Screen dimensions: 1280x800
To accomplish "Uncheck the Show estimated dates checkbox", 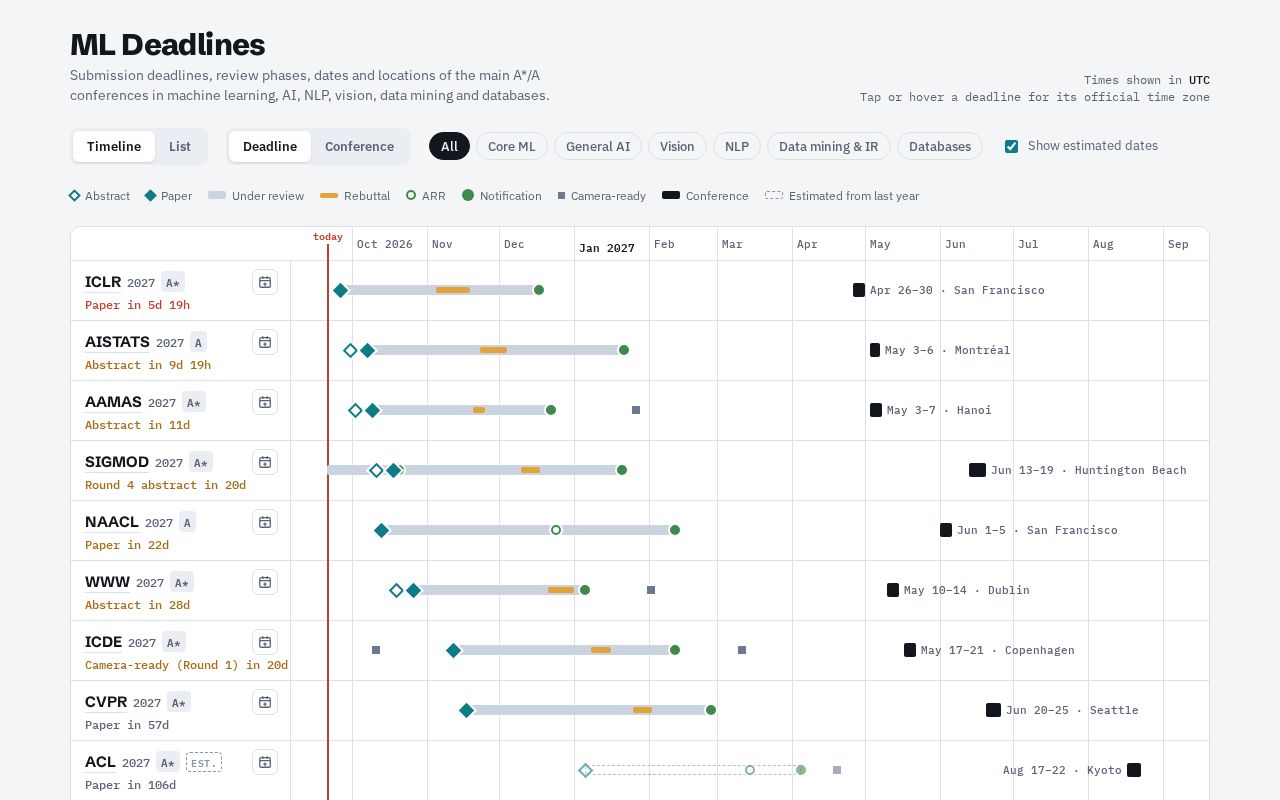I will [x=1011, y=146].
